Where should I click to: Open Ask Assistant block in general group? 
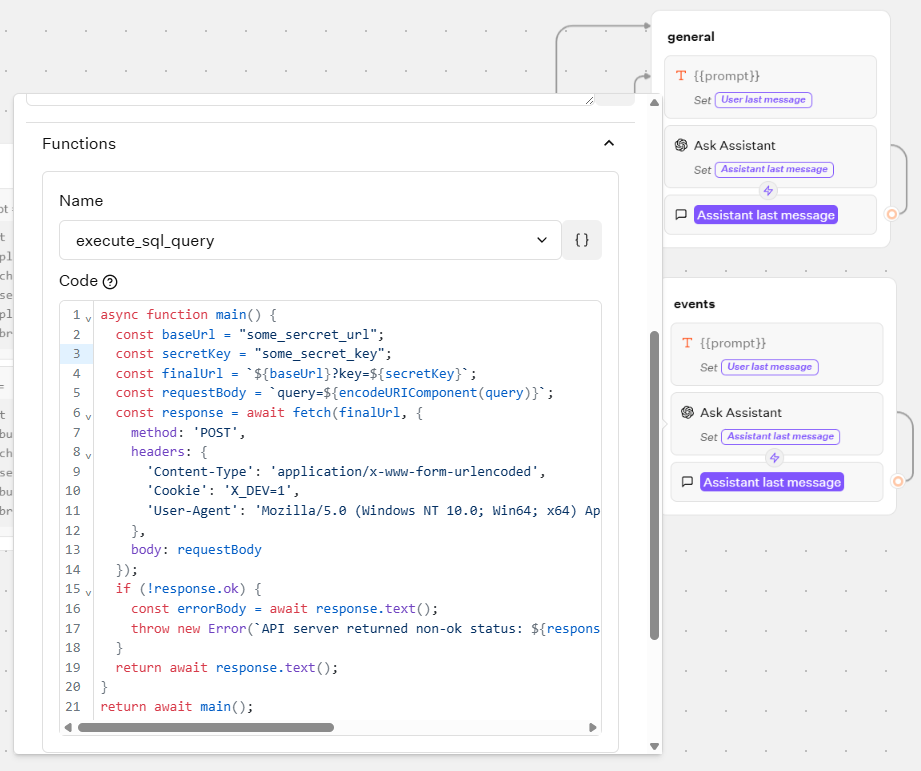pyautogui.click(x=770, y=156)
